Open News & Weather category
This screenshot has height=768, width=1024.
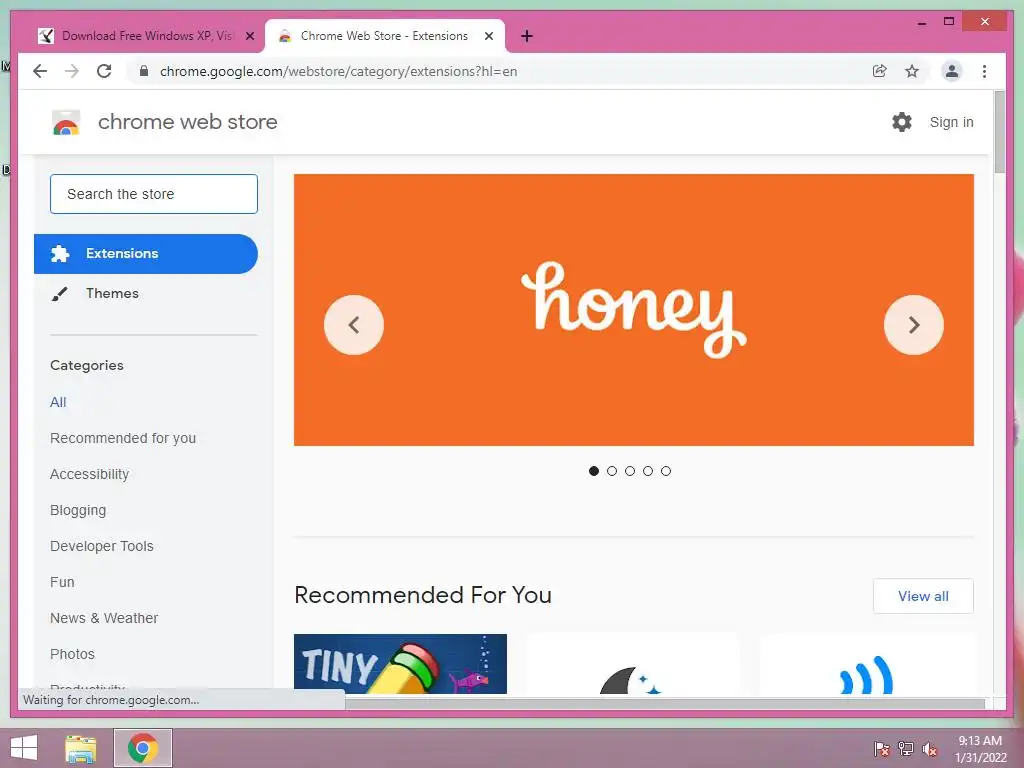104,618
